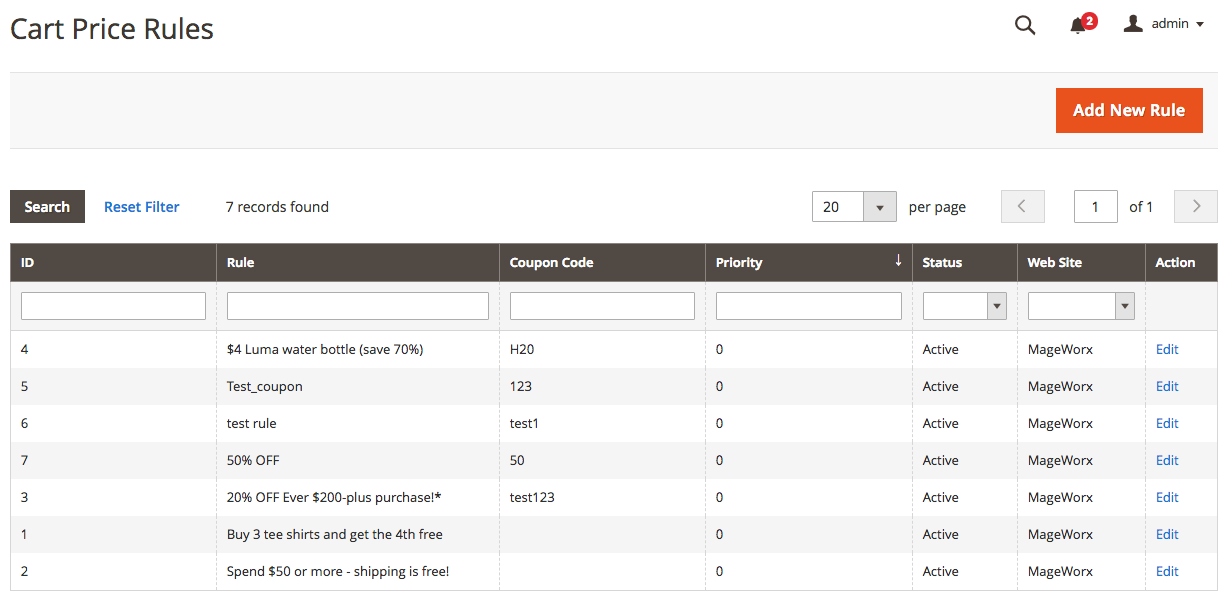Sort by the Status column header
Screen dimensions: 1227x612
(x=965, y=263)
